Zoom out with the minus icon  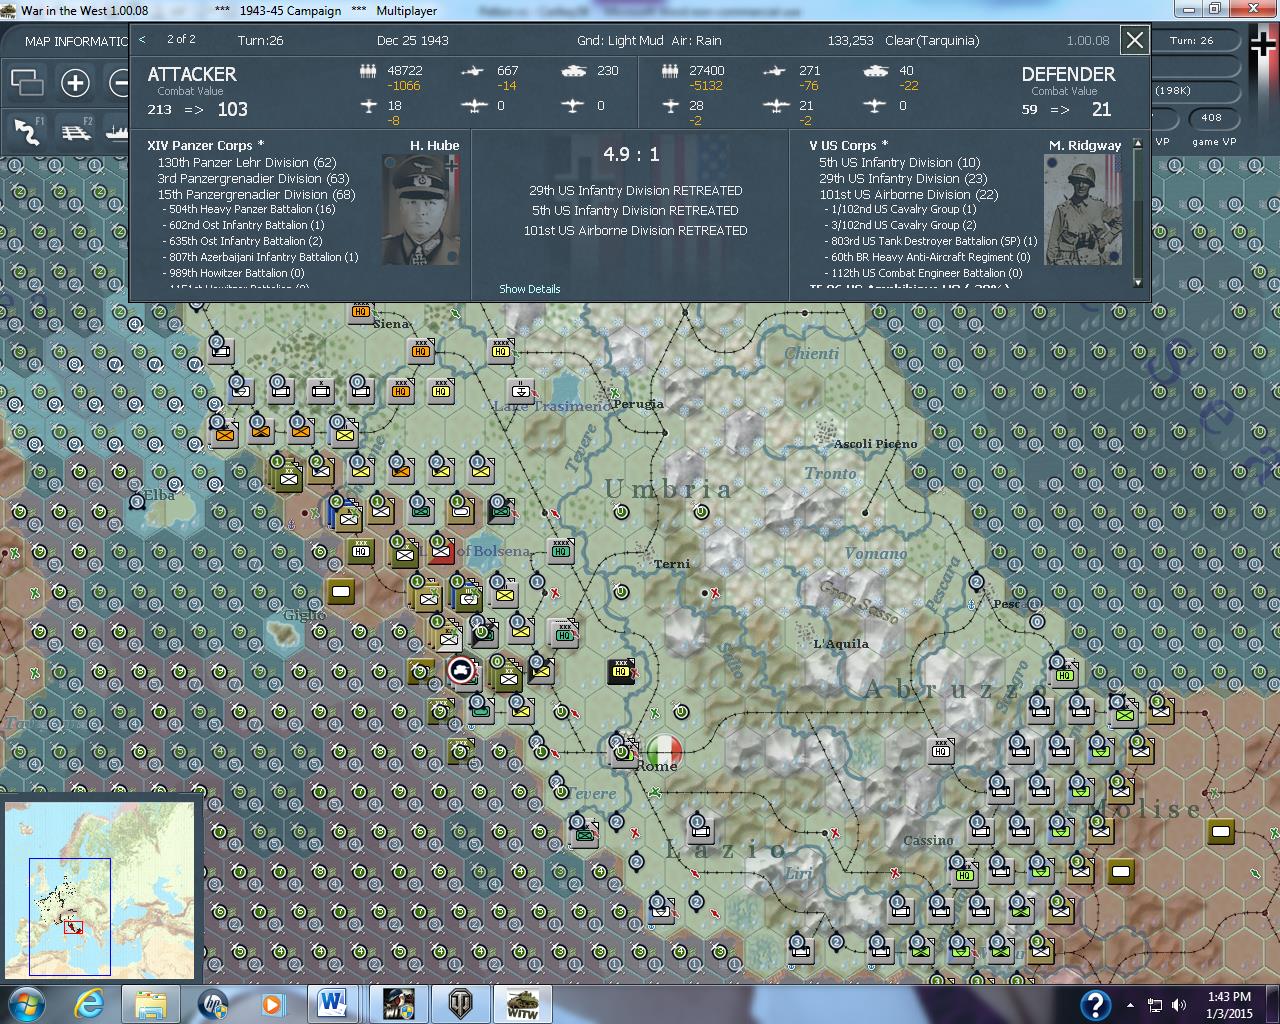[120, 82]
